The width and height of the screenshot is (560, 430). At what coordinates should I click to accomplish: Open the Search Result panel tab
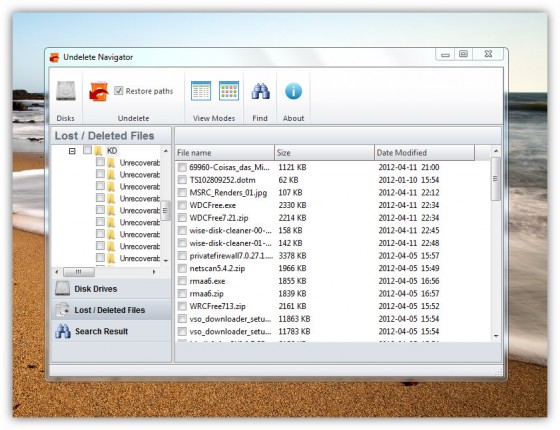111,331
